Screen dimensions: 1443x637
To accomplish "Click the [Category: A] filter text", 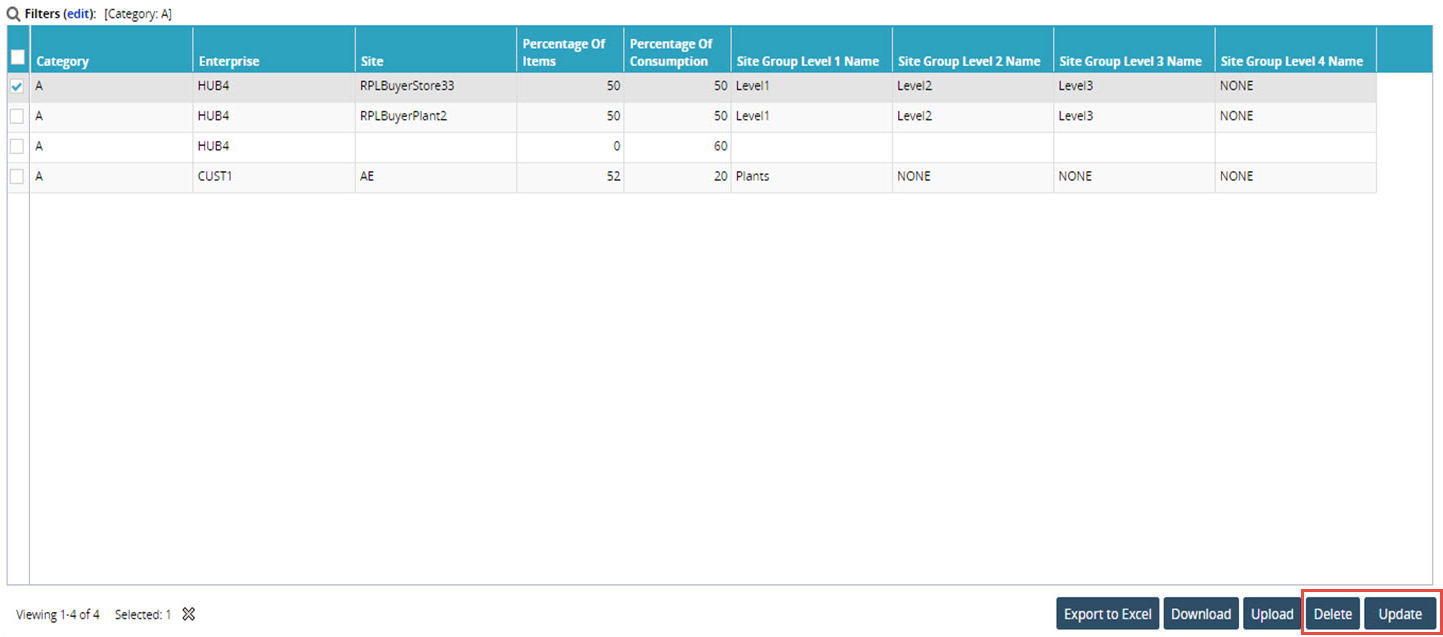I will tap(138, 14).
